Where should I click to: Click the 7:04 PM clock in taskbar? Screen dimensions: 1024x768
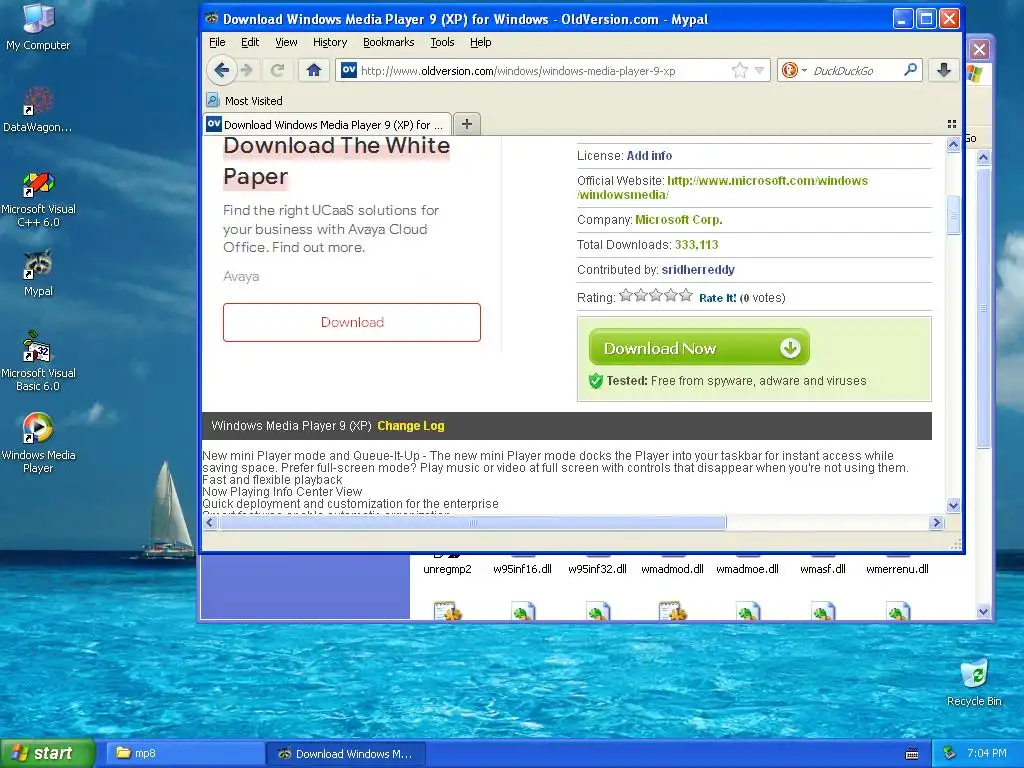[987, 753]
